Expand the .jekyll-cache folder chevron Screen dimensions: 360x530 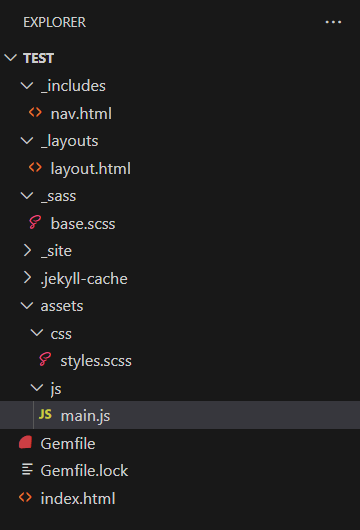[27, 278]
